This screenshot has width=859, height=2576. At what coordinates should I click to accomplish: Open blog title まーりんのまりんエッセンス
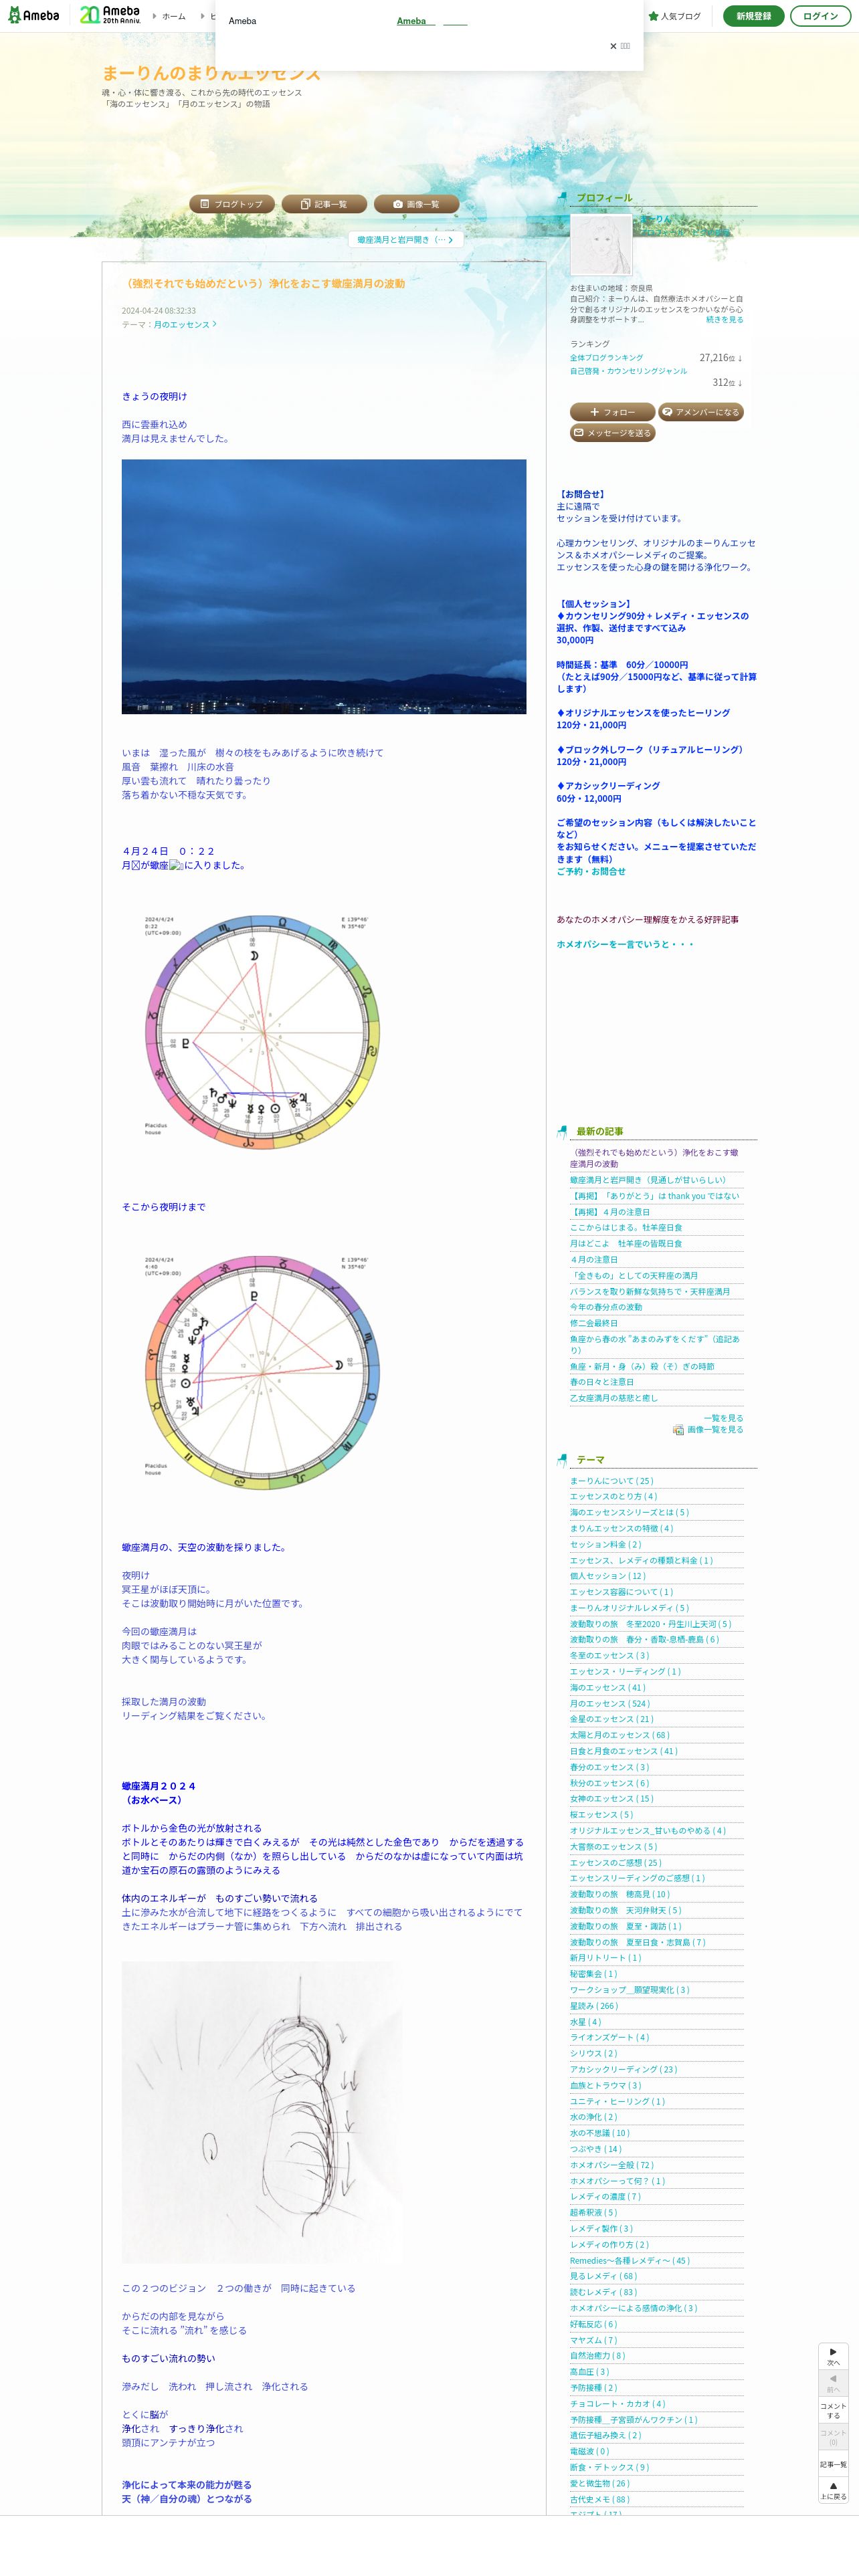[x=211, y=73]
